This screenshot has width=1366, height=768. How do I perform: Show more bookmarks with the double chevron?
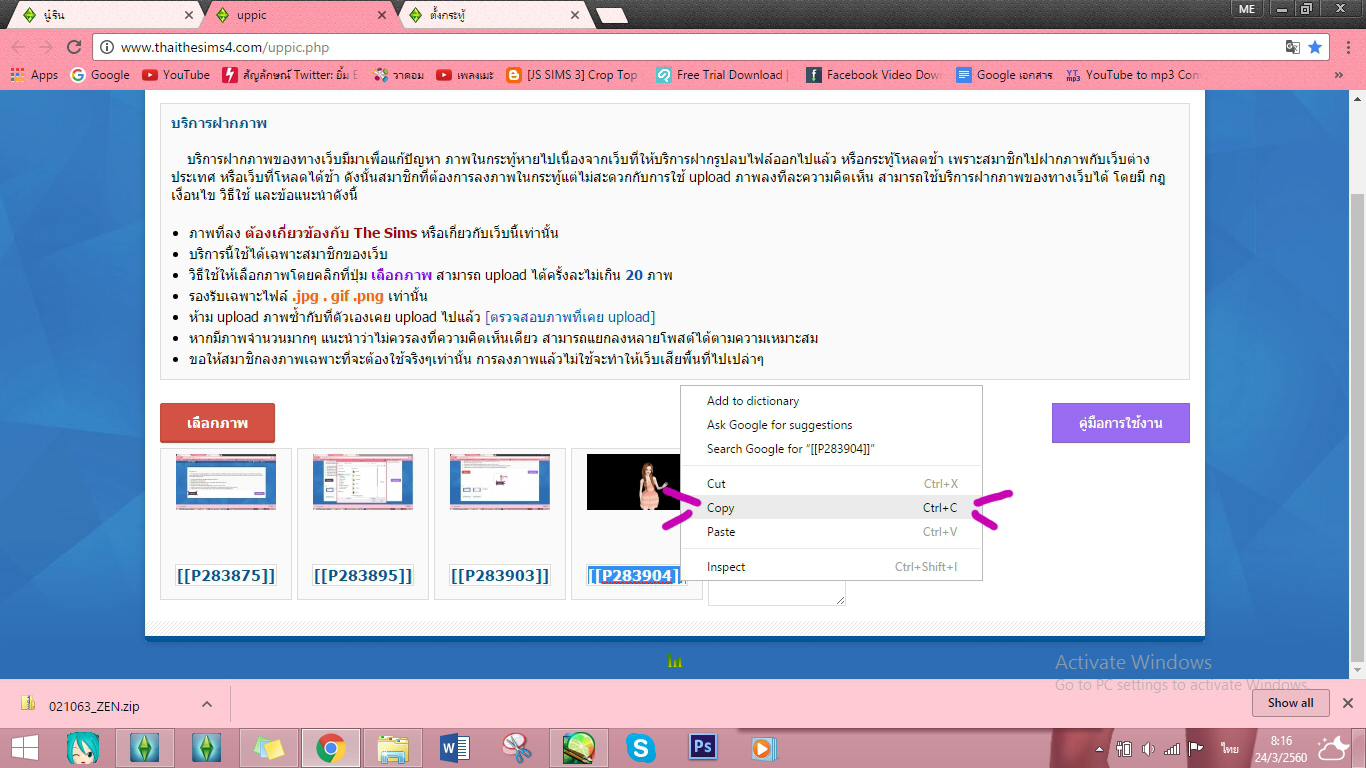point(1339,75)
